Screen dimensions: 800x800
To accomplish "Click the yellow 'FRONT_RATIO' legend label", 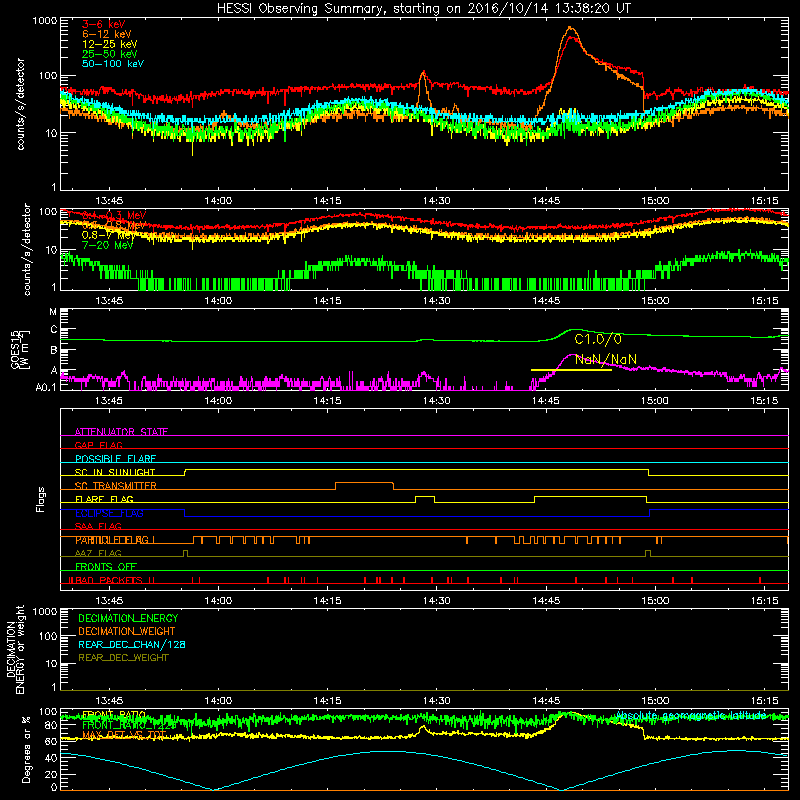I will (x=114, y=714).
